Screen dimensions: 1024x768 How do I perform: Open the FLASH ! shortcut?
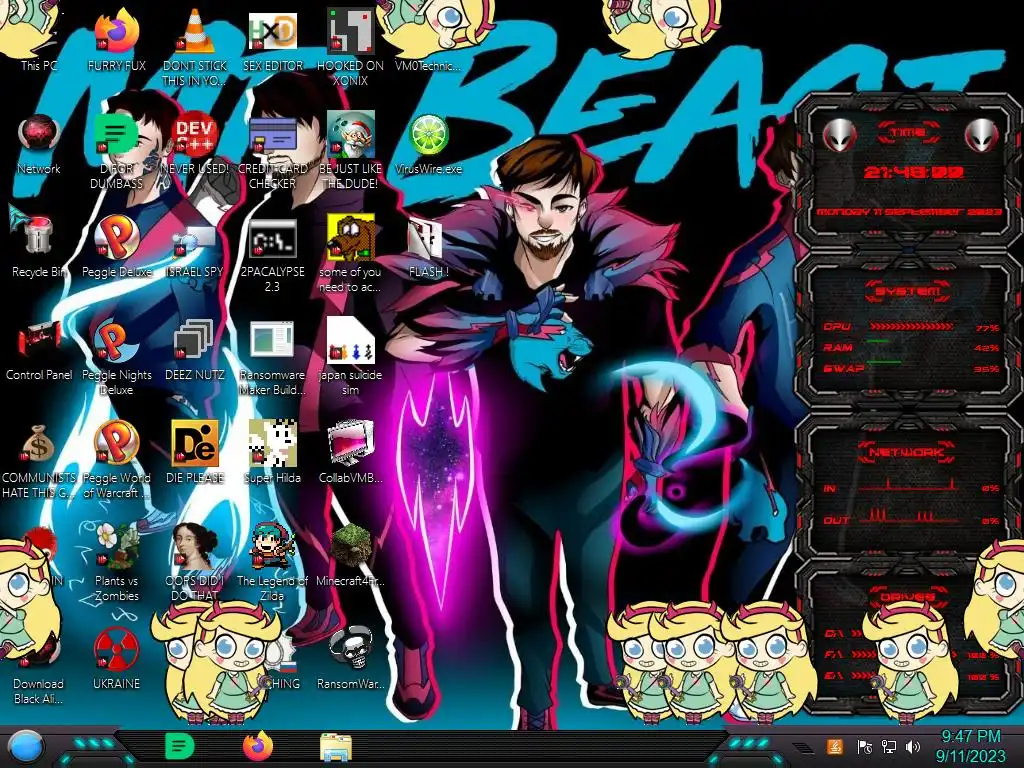(428, 247)
